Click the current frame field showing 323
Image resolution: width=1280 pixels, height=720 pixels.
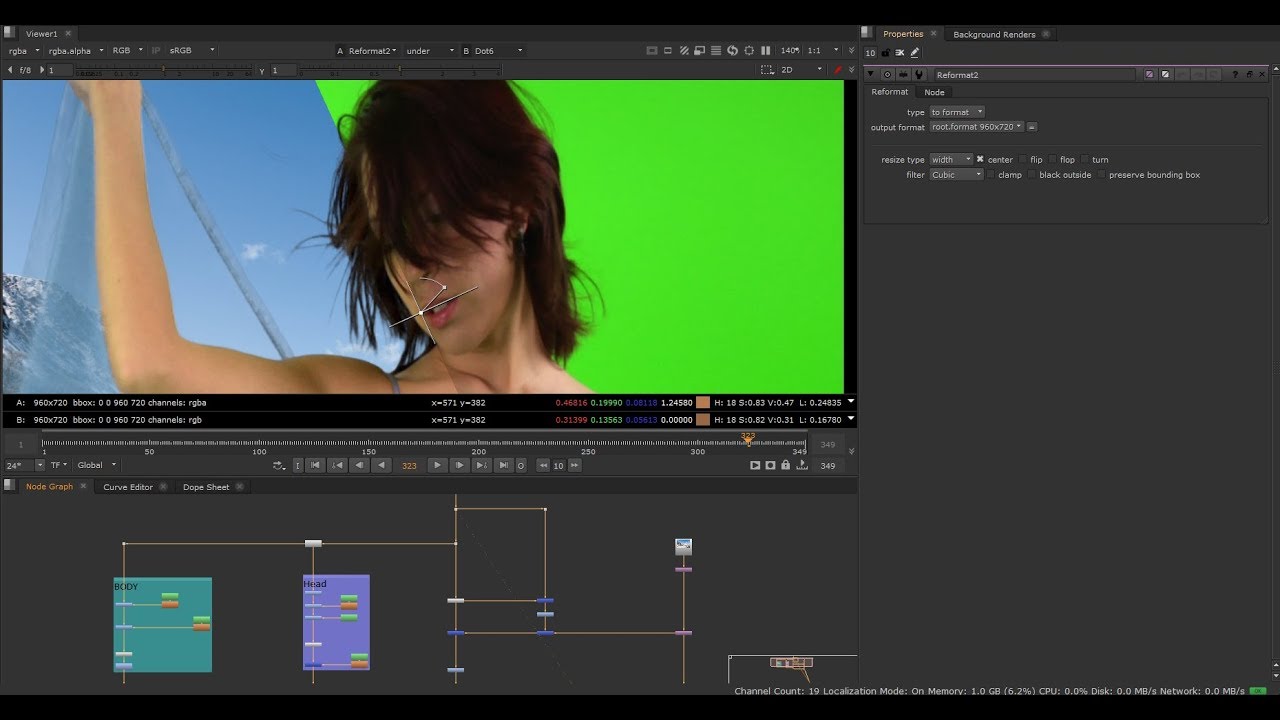(409, 465)
